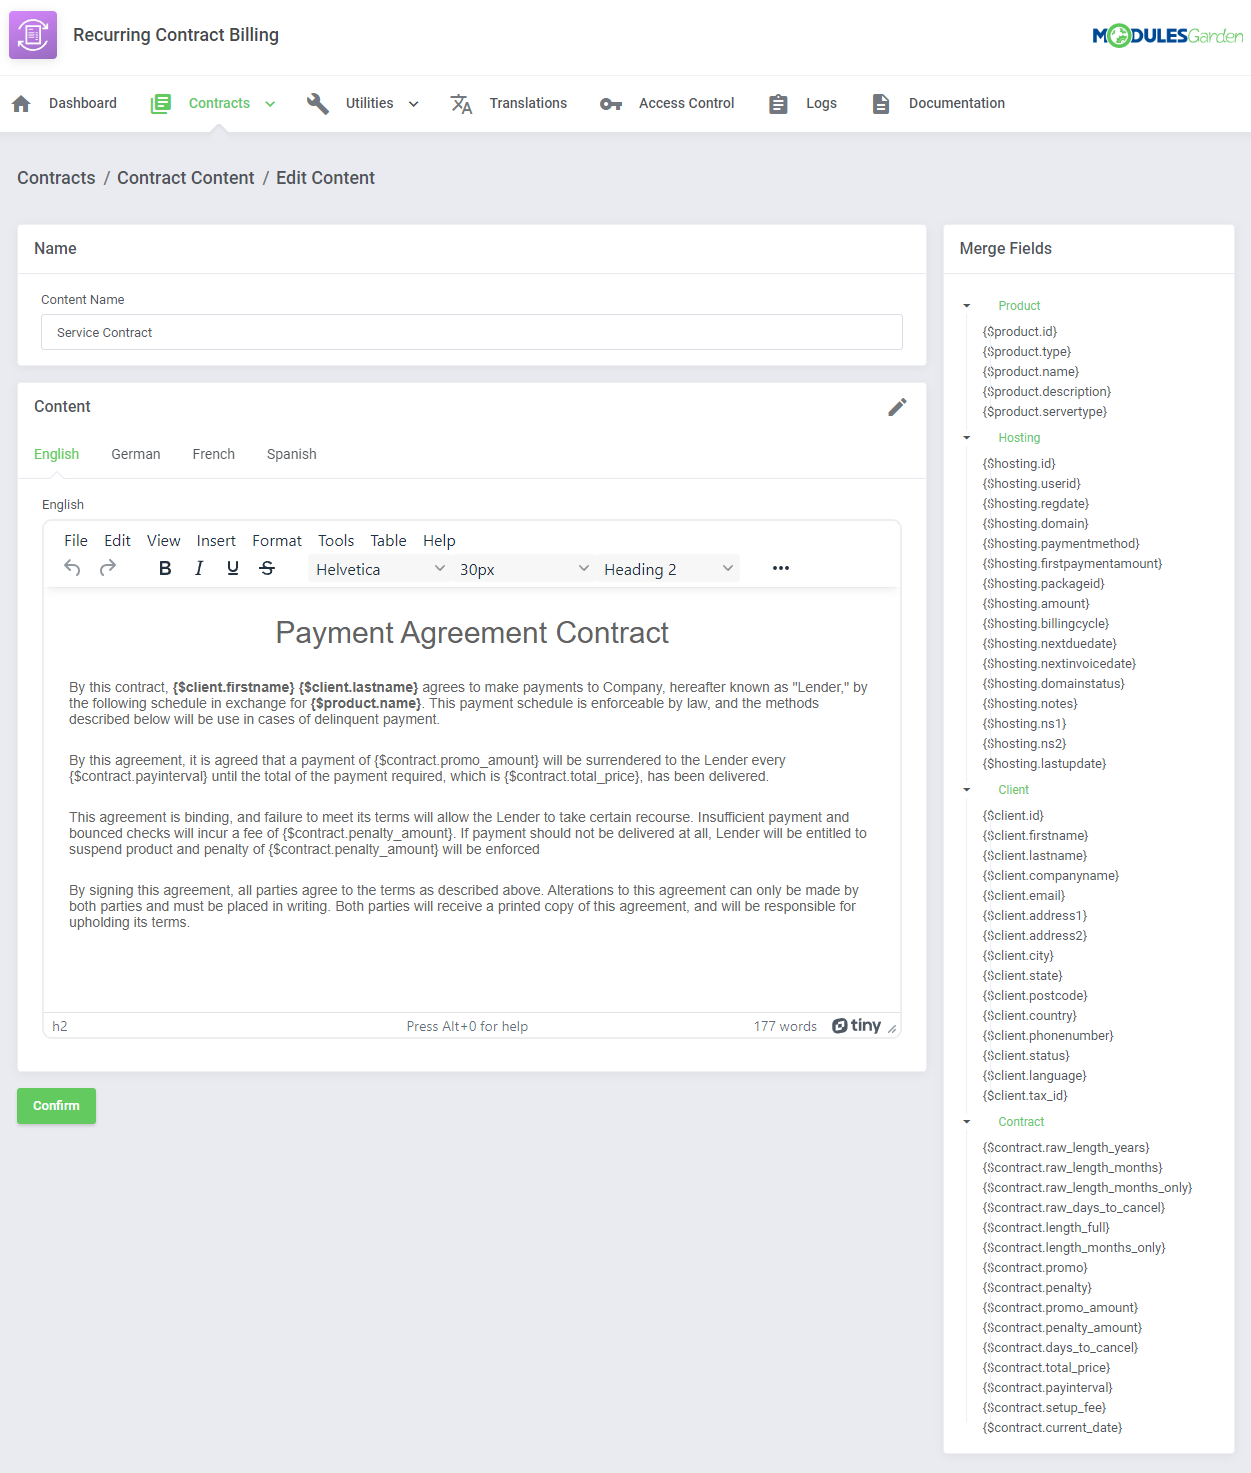Click inside the Content Name field
Screen dimensions: 1251x1473
coord(471,332)
